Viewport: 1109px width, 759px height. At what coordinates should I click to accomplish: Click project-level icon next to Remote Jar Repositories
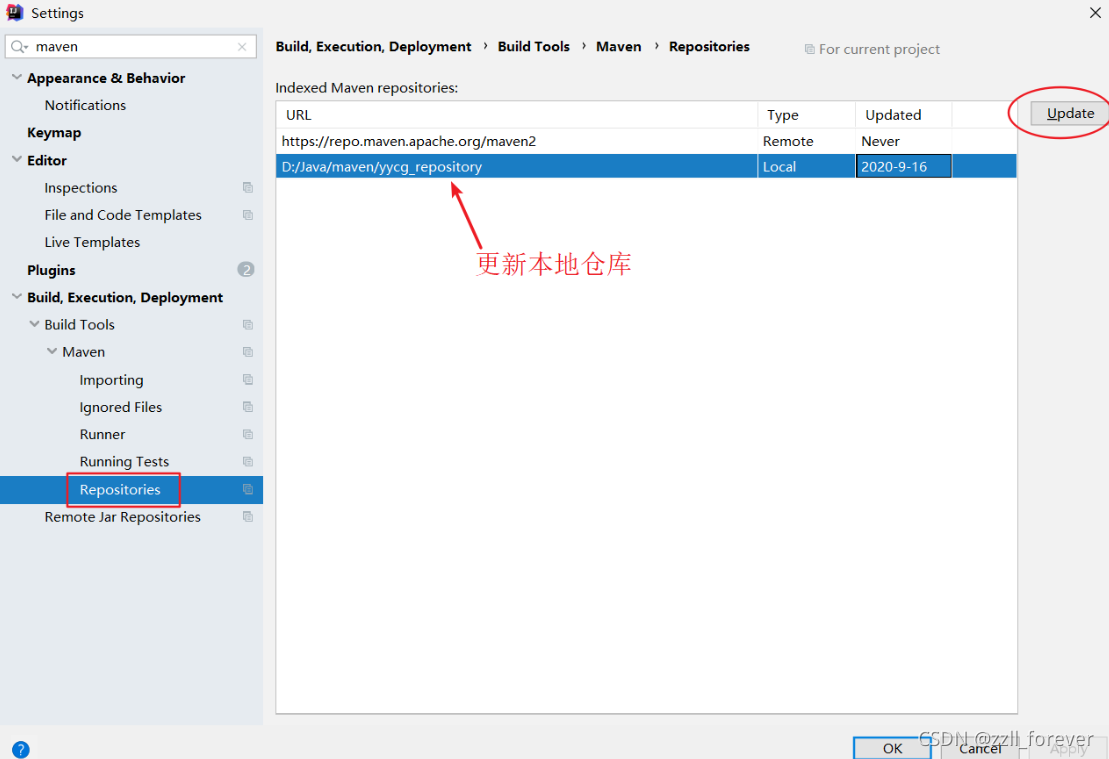tap(248, 517)
